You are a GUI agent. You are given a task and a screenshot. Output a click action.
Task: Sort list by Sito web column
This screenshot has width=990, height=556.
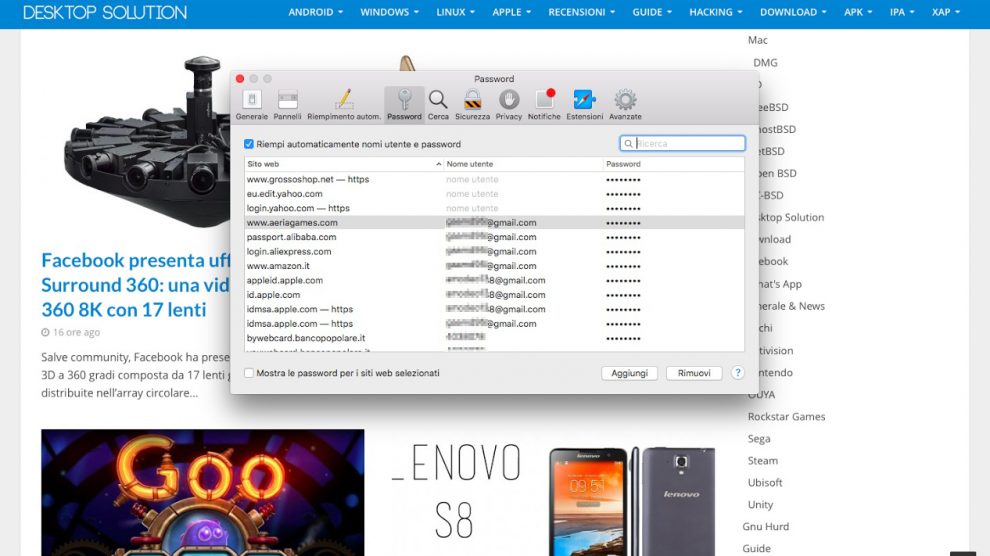click(340, 164)
